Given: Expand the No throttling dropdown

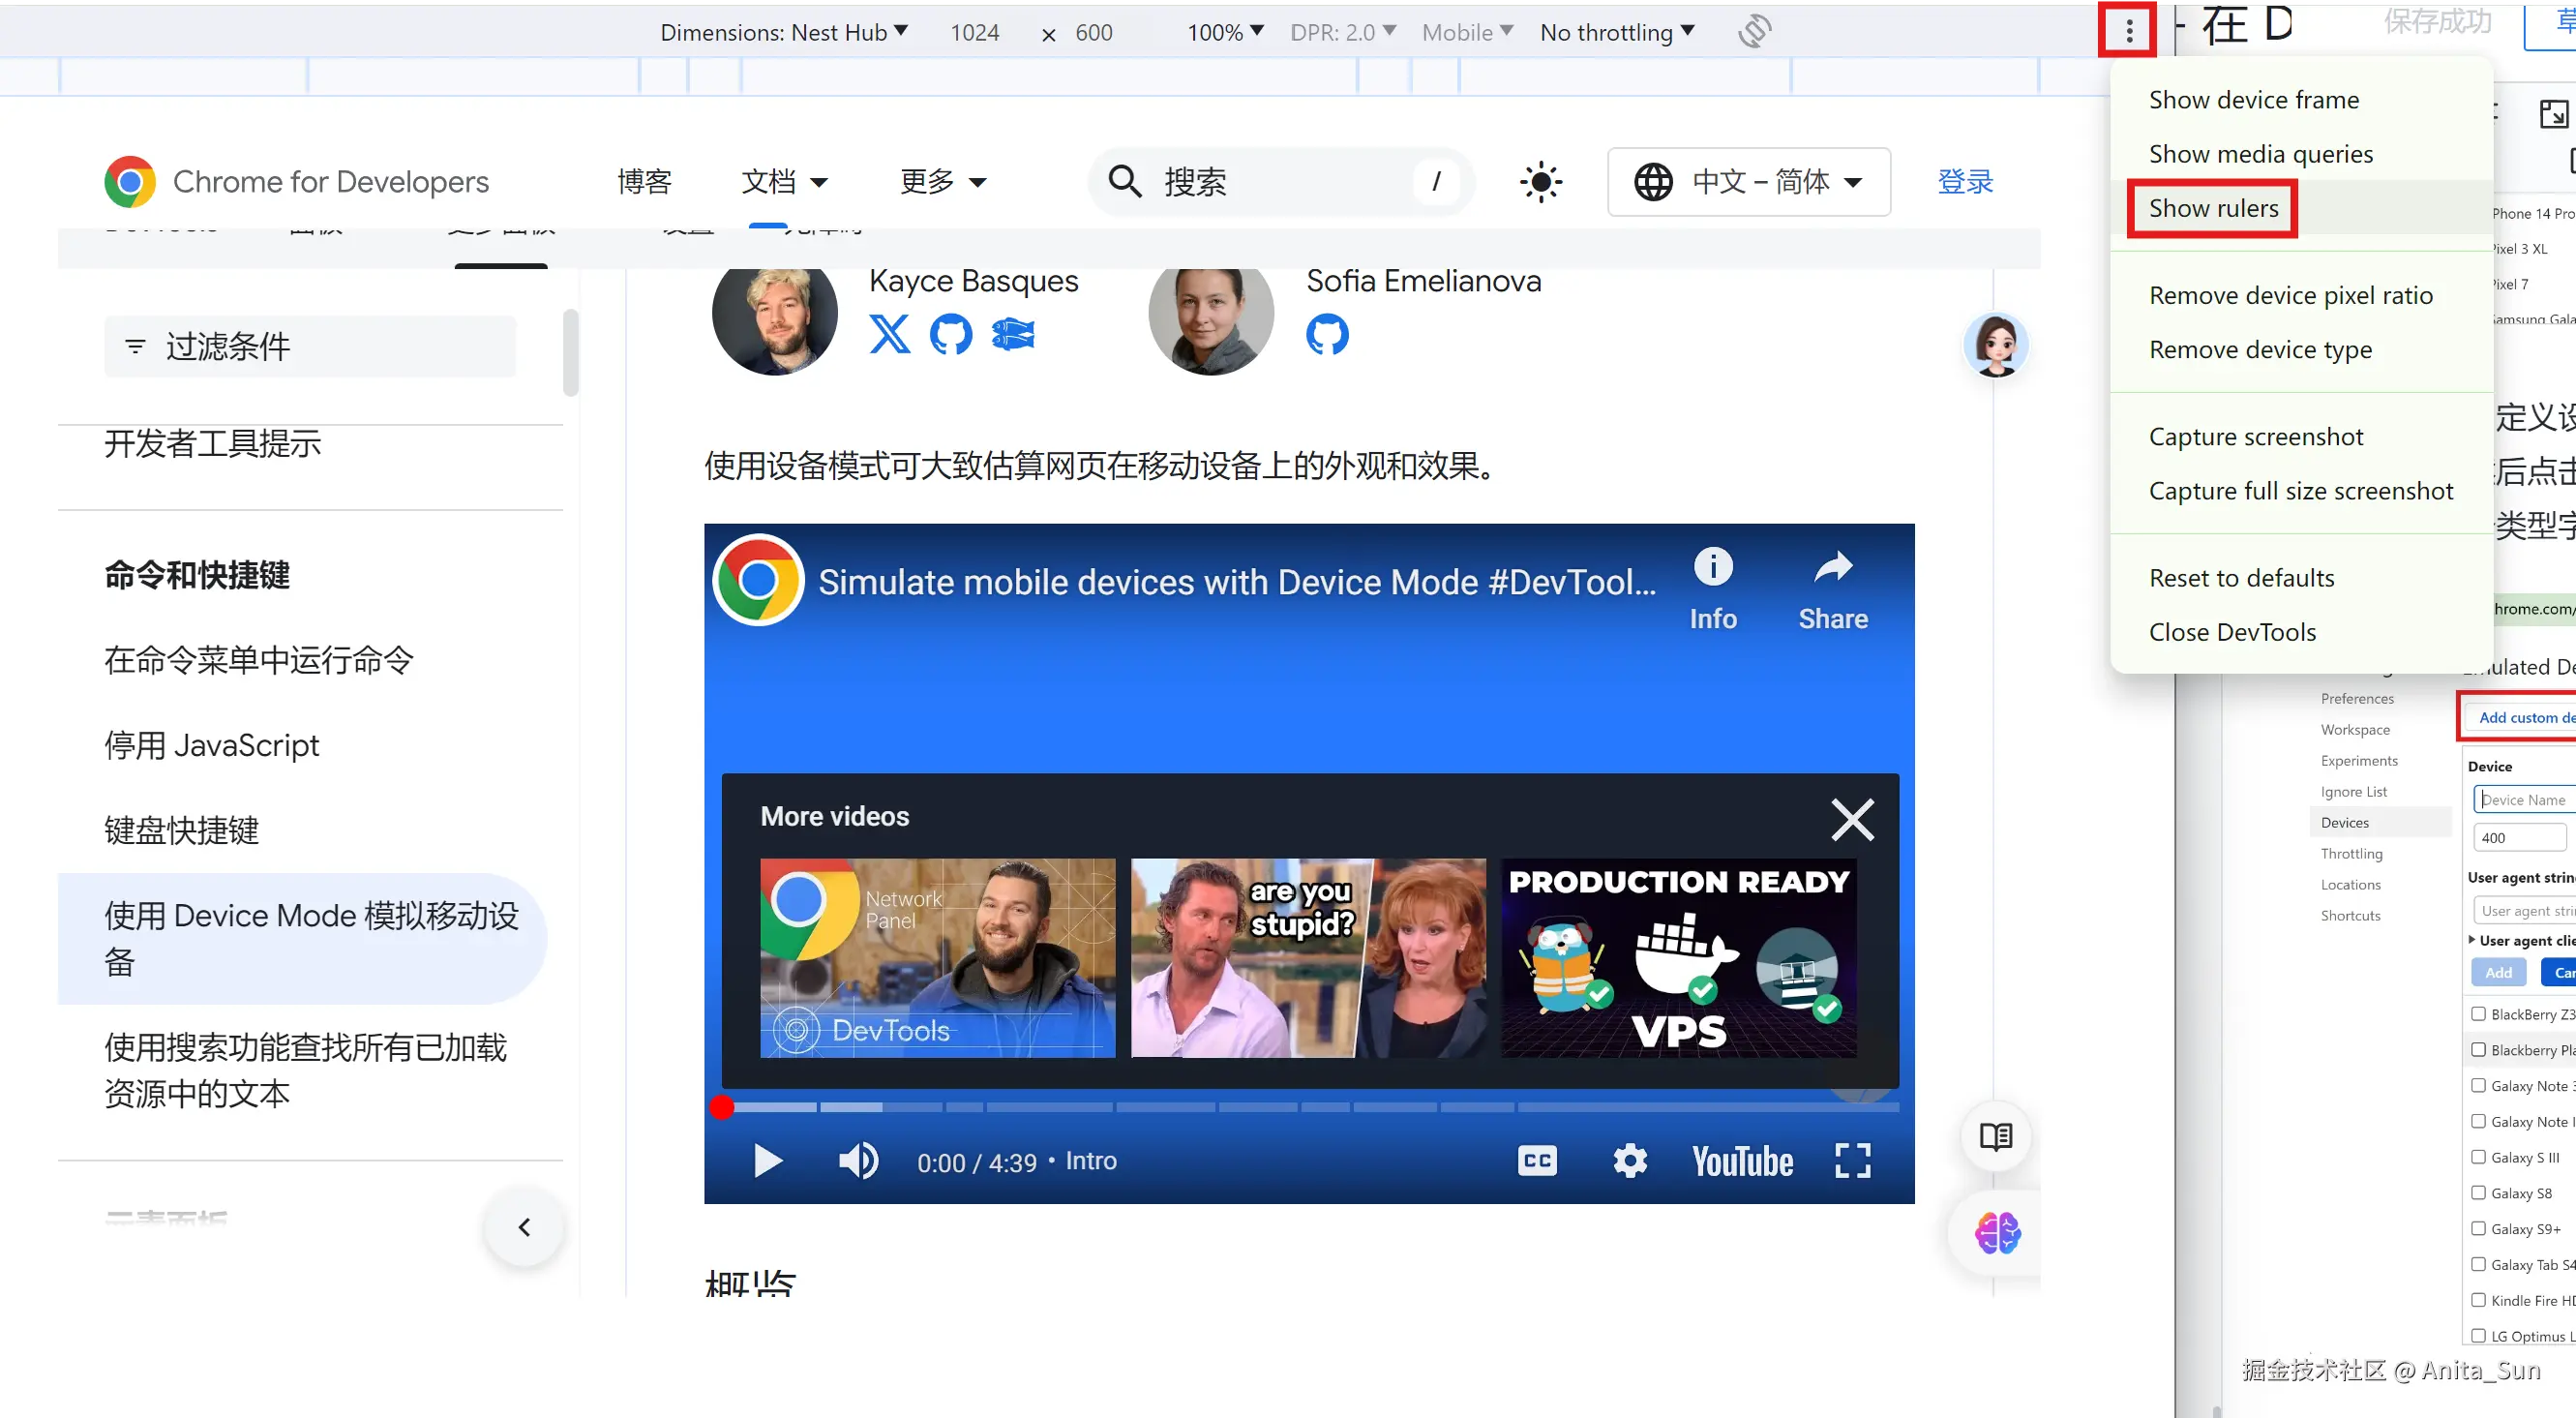Looking at the screenshot, I should [1617, 32].
